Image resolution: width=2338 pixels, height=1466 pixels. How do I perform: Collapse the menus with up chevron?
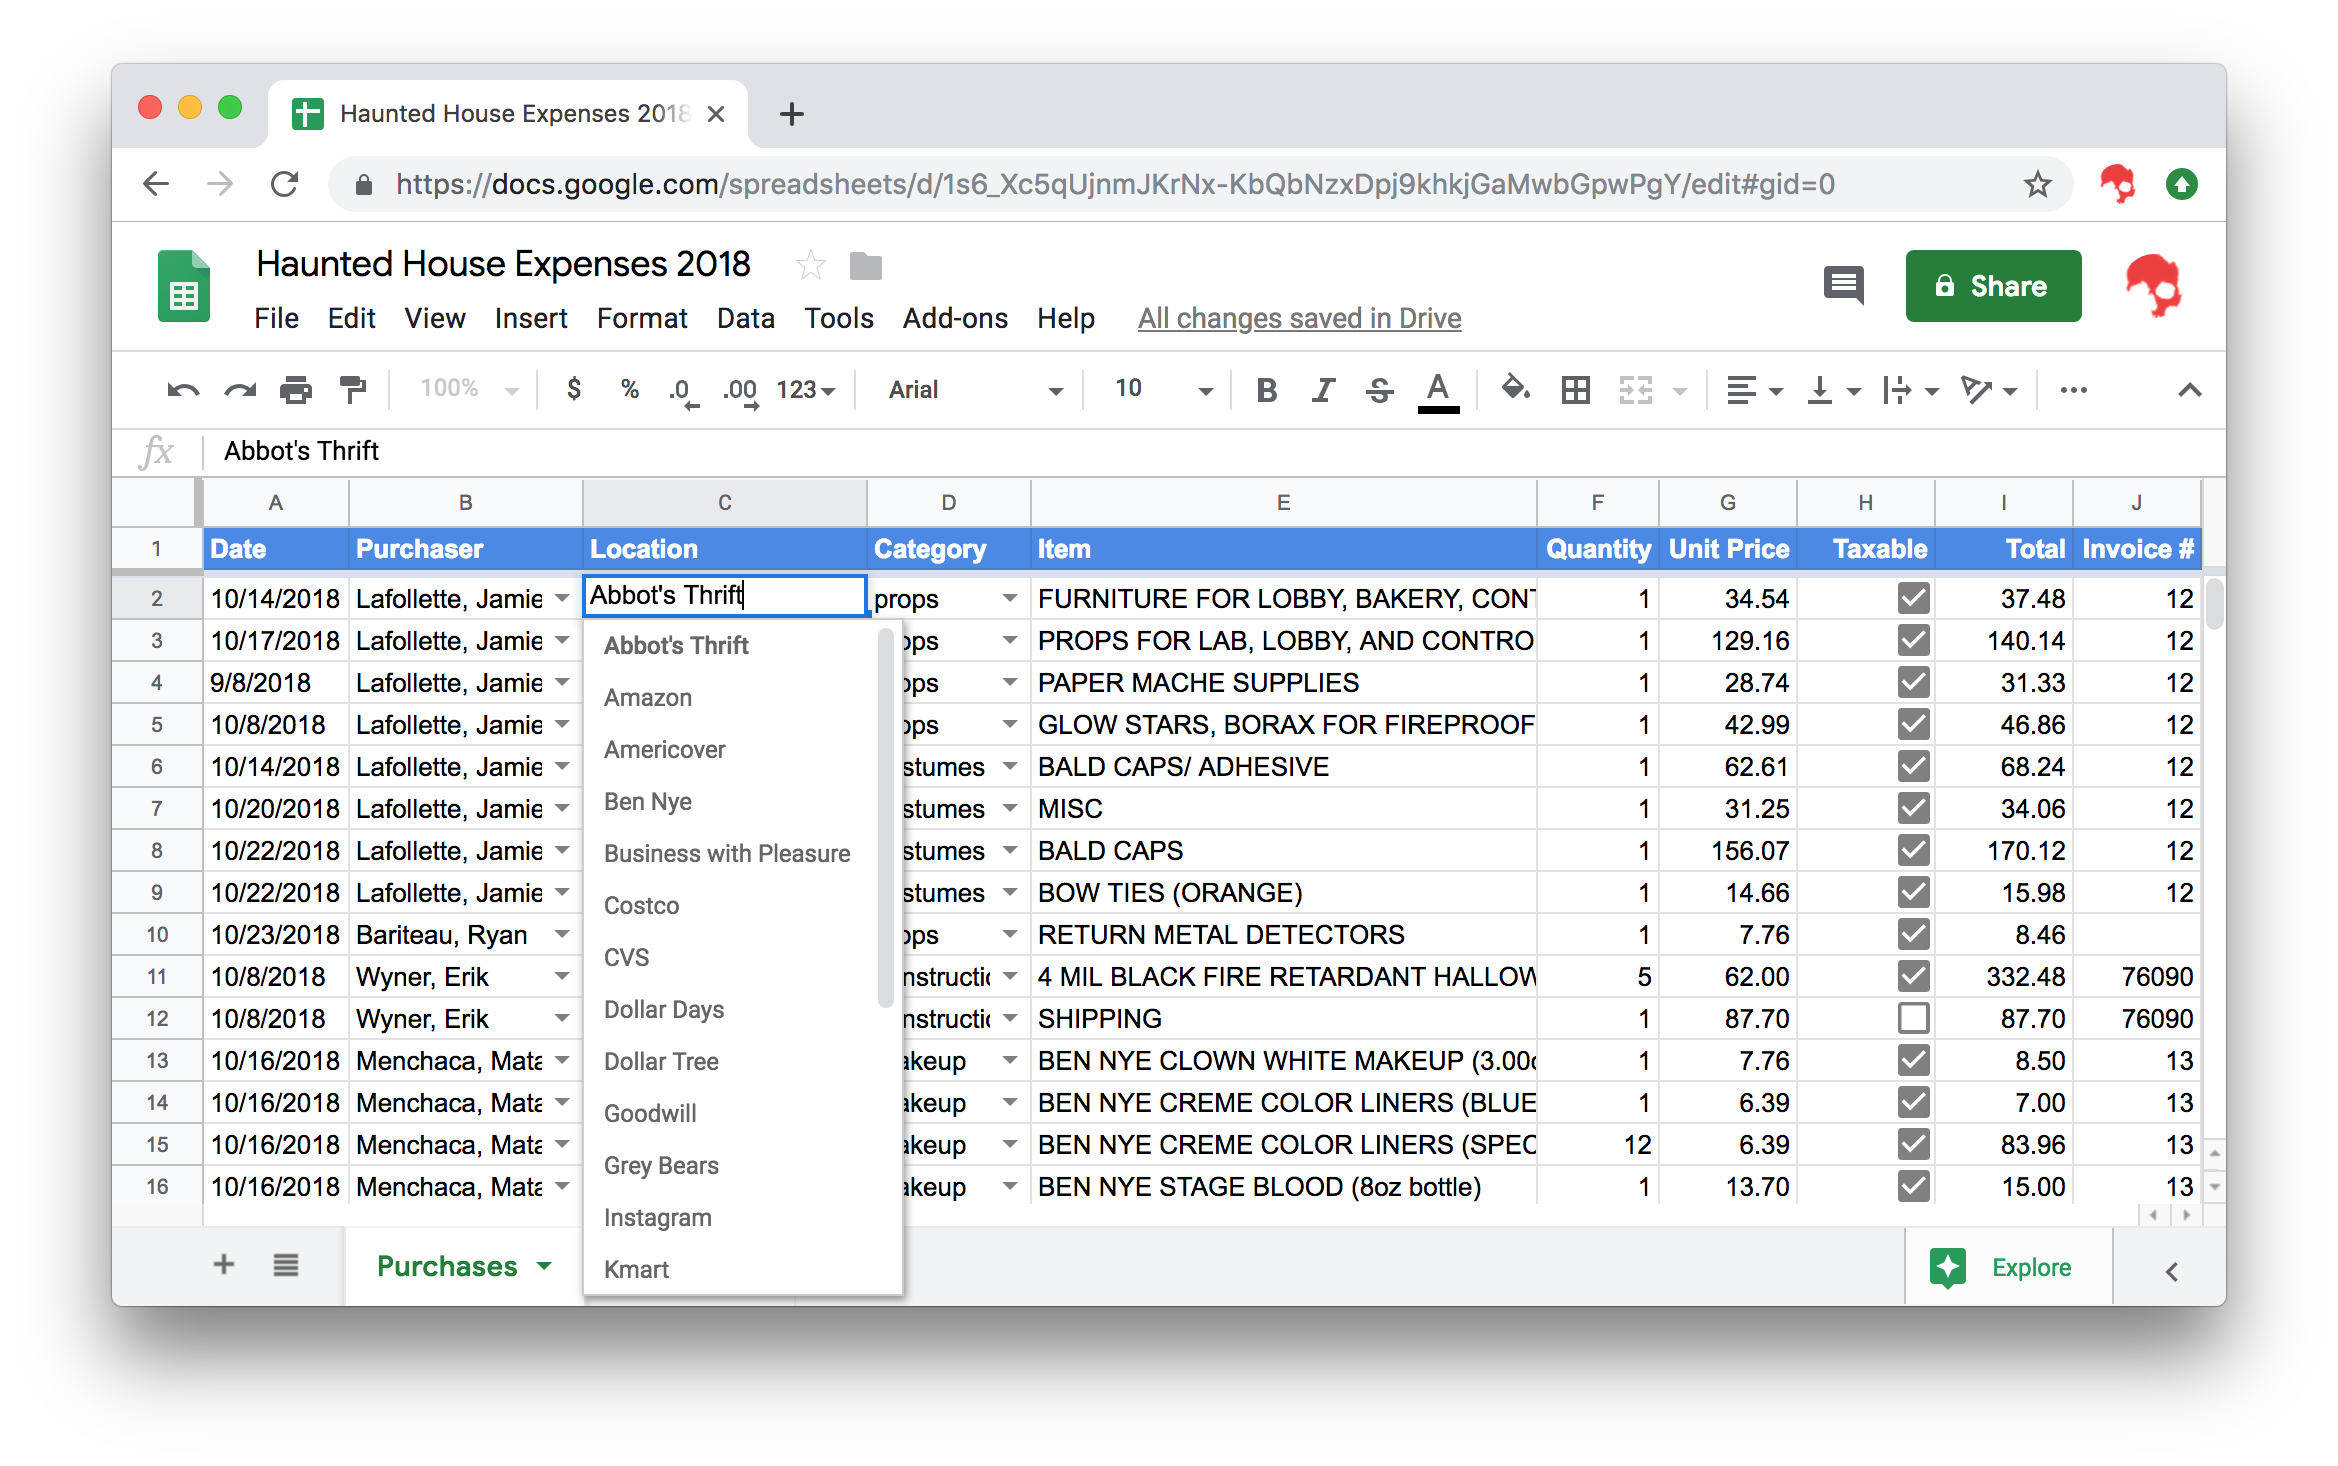click(x=2189, y=390)
